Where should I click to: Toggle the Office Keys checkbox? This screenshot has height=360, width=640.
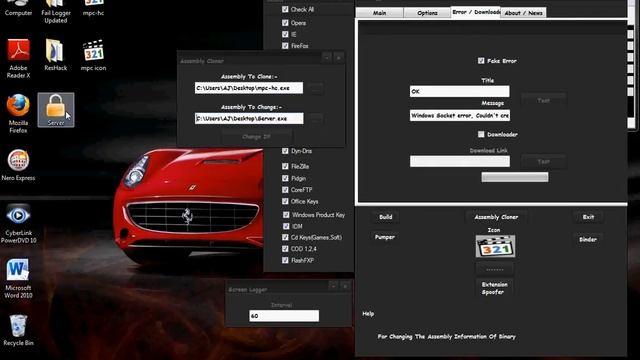tap(285, 201)
